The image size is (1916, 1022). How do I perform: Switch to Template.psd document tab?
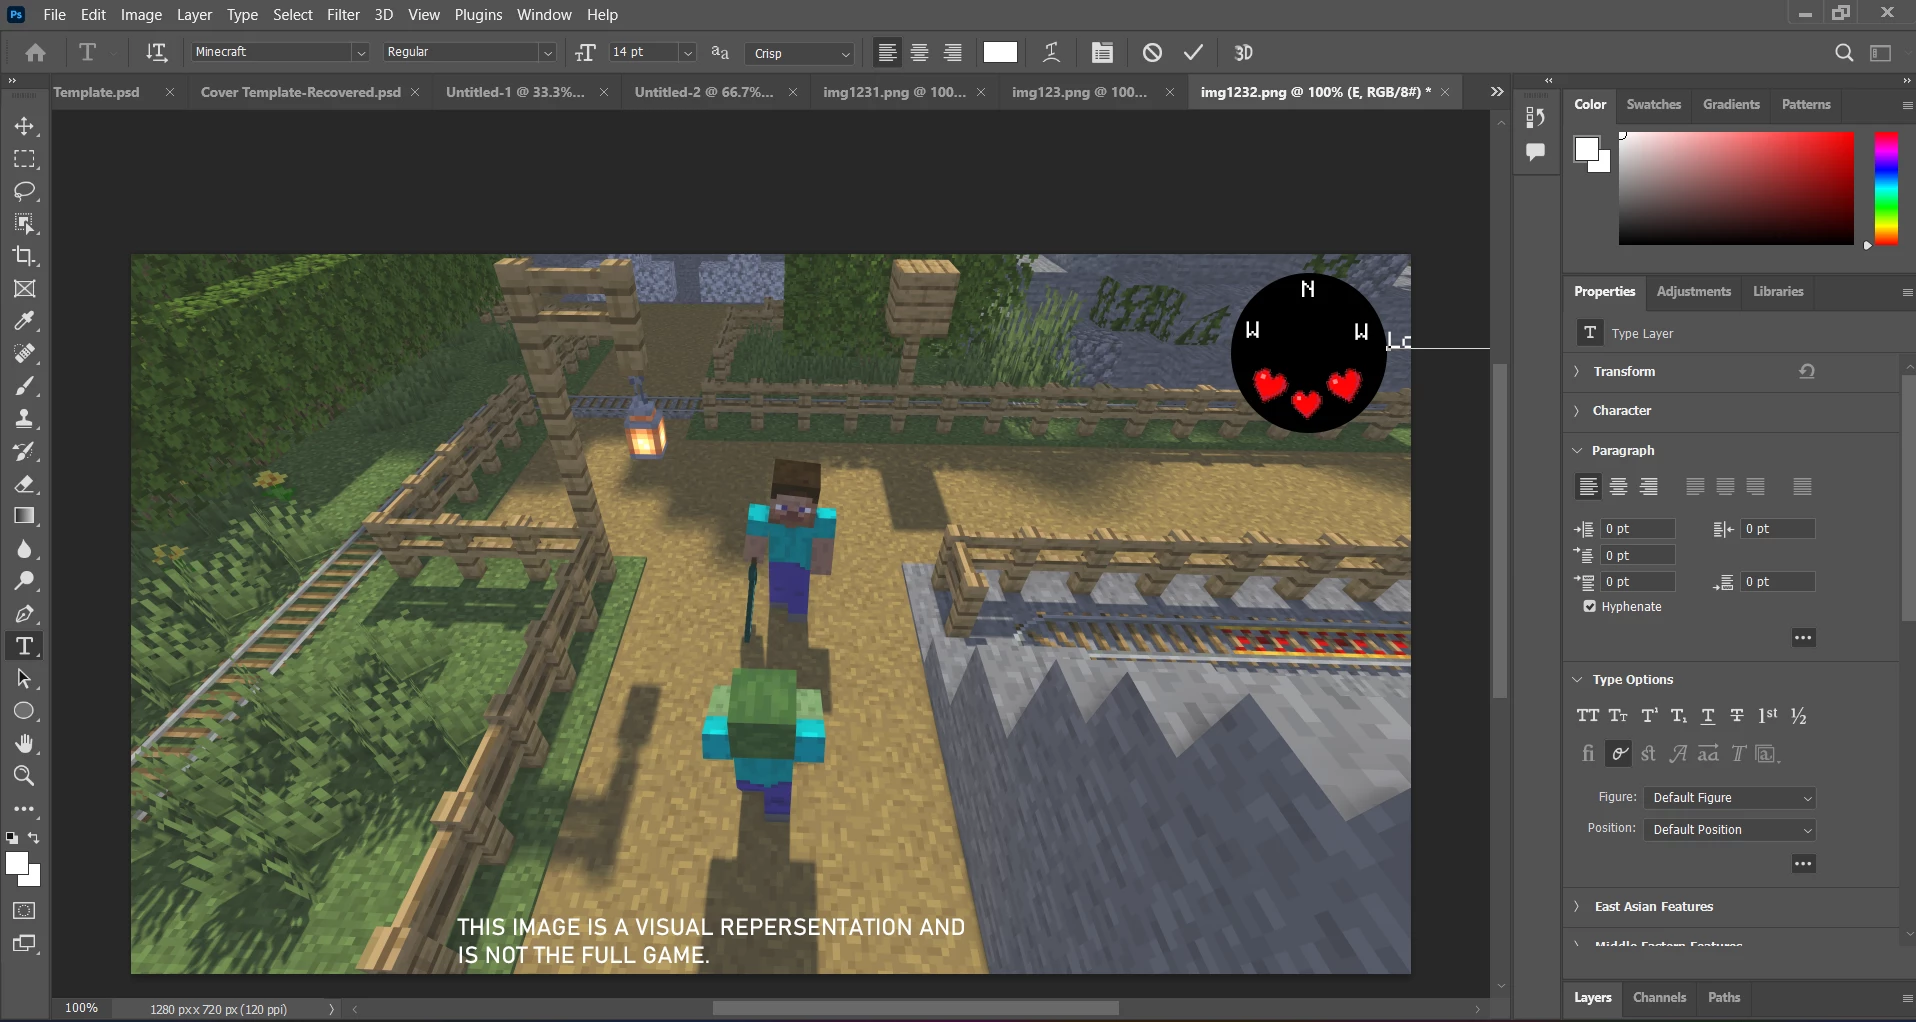[x=97, y=92]
